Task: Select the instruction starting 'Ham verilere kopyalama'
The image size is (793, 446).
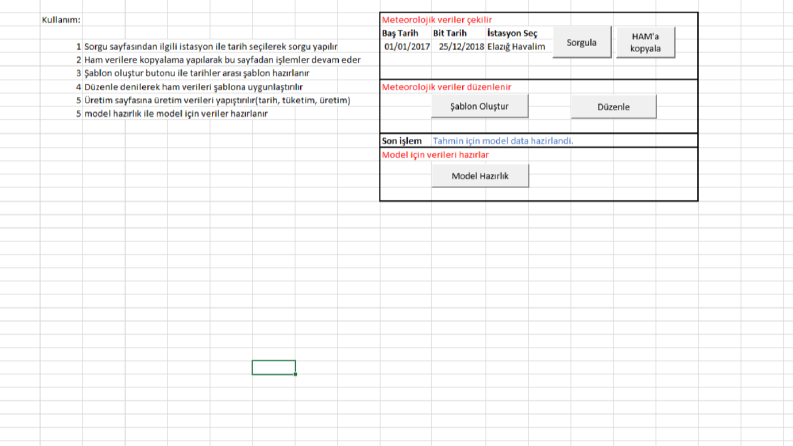Action: (222, 60)
